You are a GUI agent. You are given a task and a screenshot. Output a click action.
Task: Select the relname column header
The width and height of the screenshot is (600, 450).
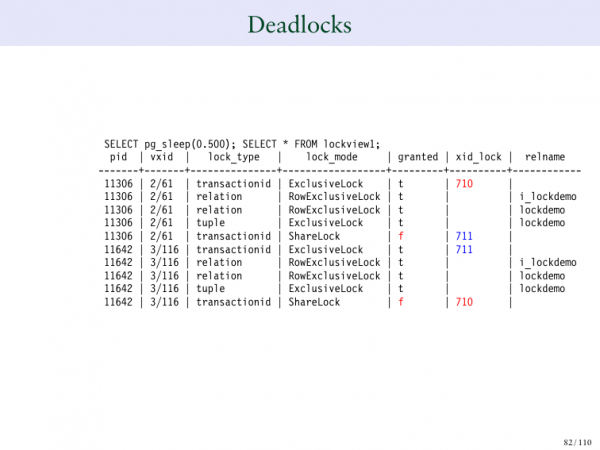545,157
